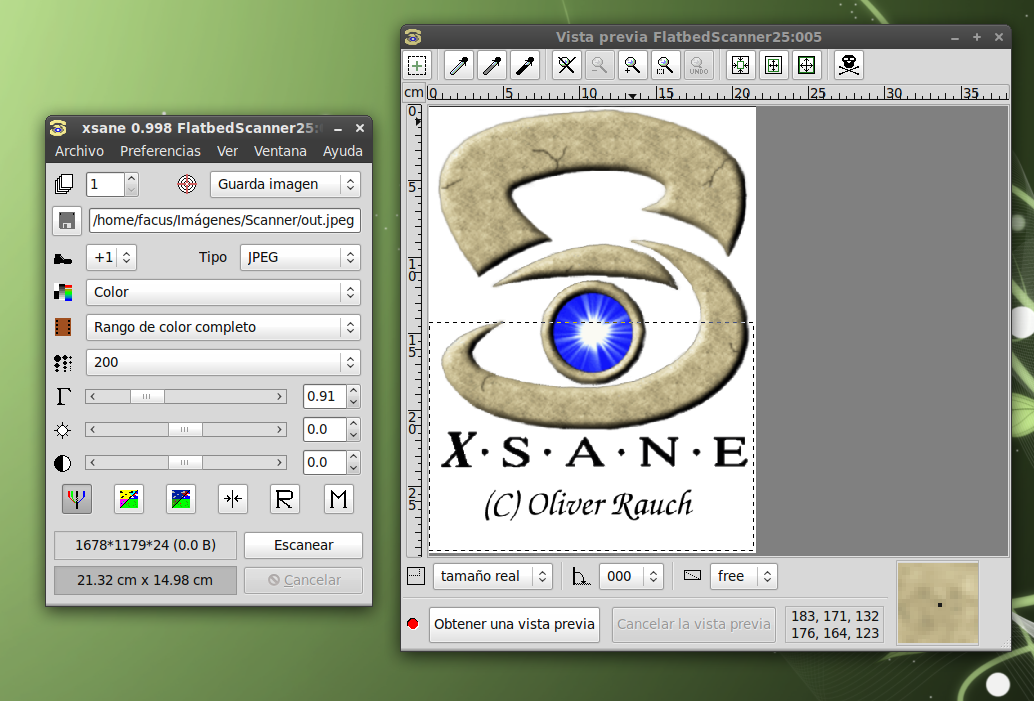Screen dimensions: 1034x701
Task: Delete the preview image with skull icon
Action: [849, 65]
